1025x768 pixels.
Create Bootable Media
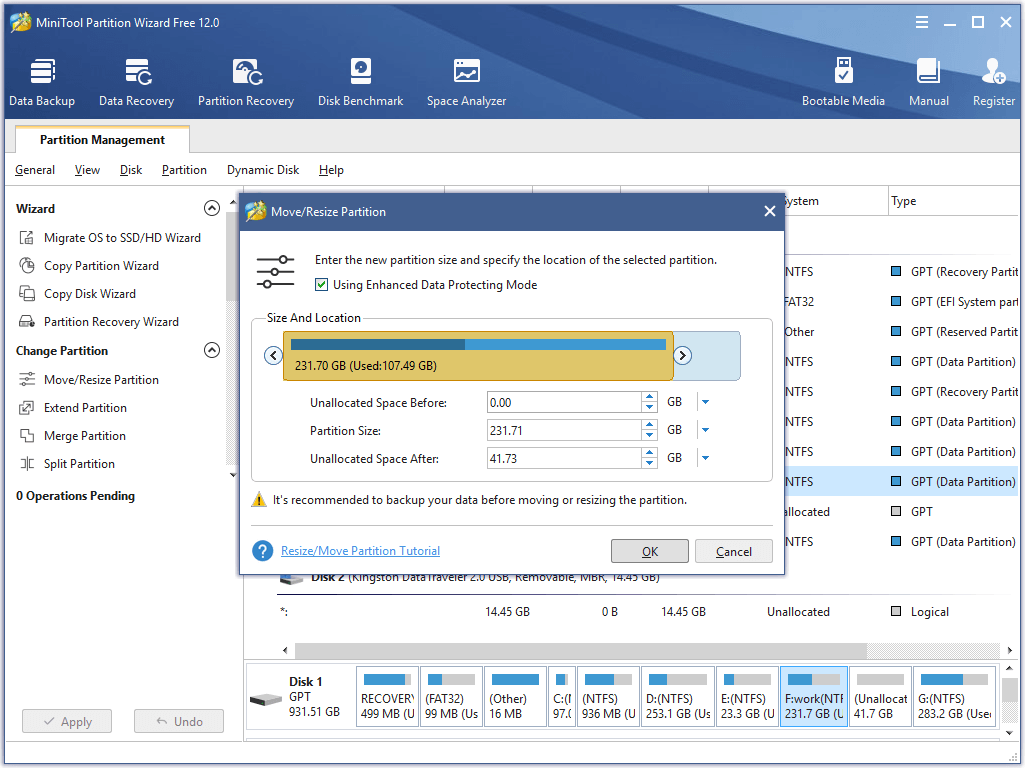click(x=843, y=82)
